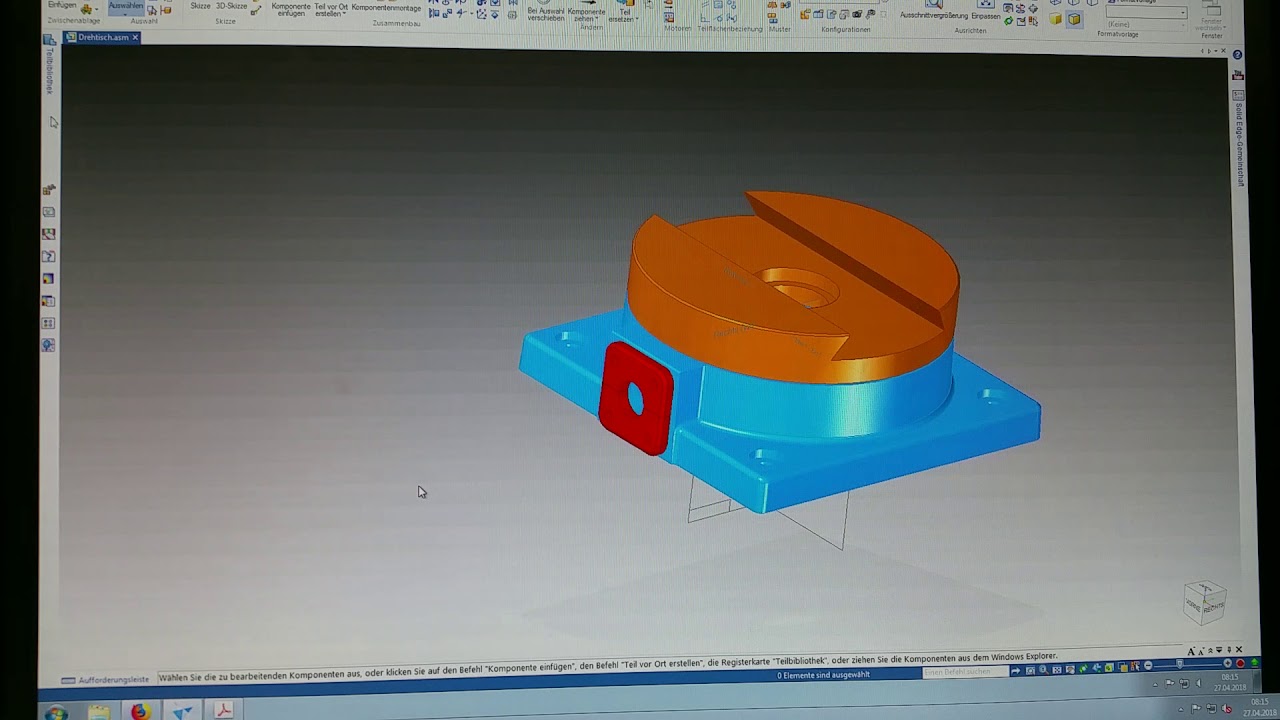Viewport: 1280px width, 720px height.
Task: Click the seventh icon in the left tool column
Action: 48,323
